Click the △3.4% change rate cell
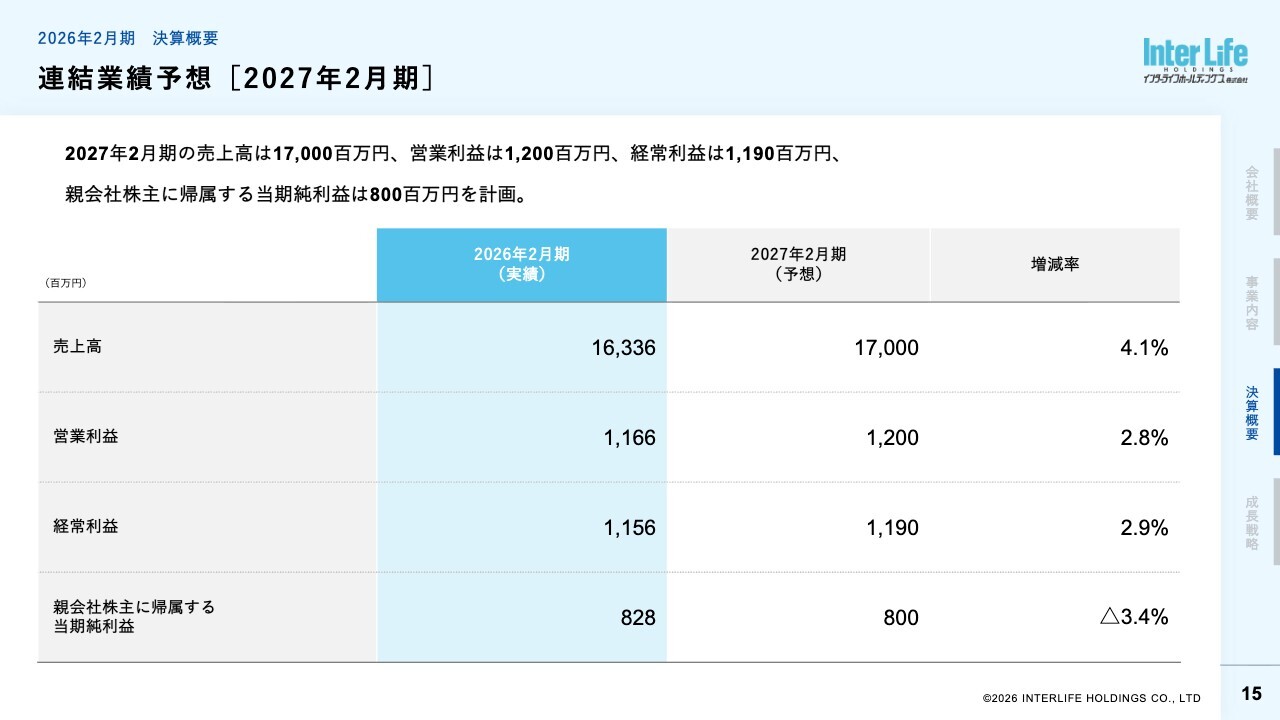This screenshot has width=1280, height=720. tap(1134, 617)
